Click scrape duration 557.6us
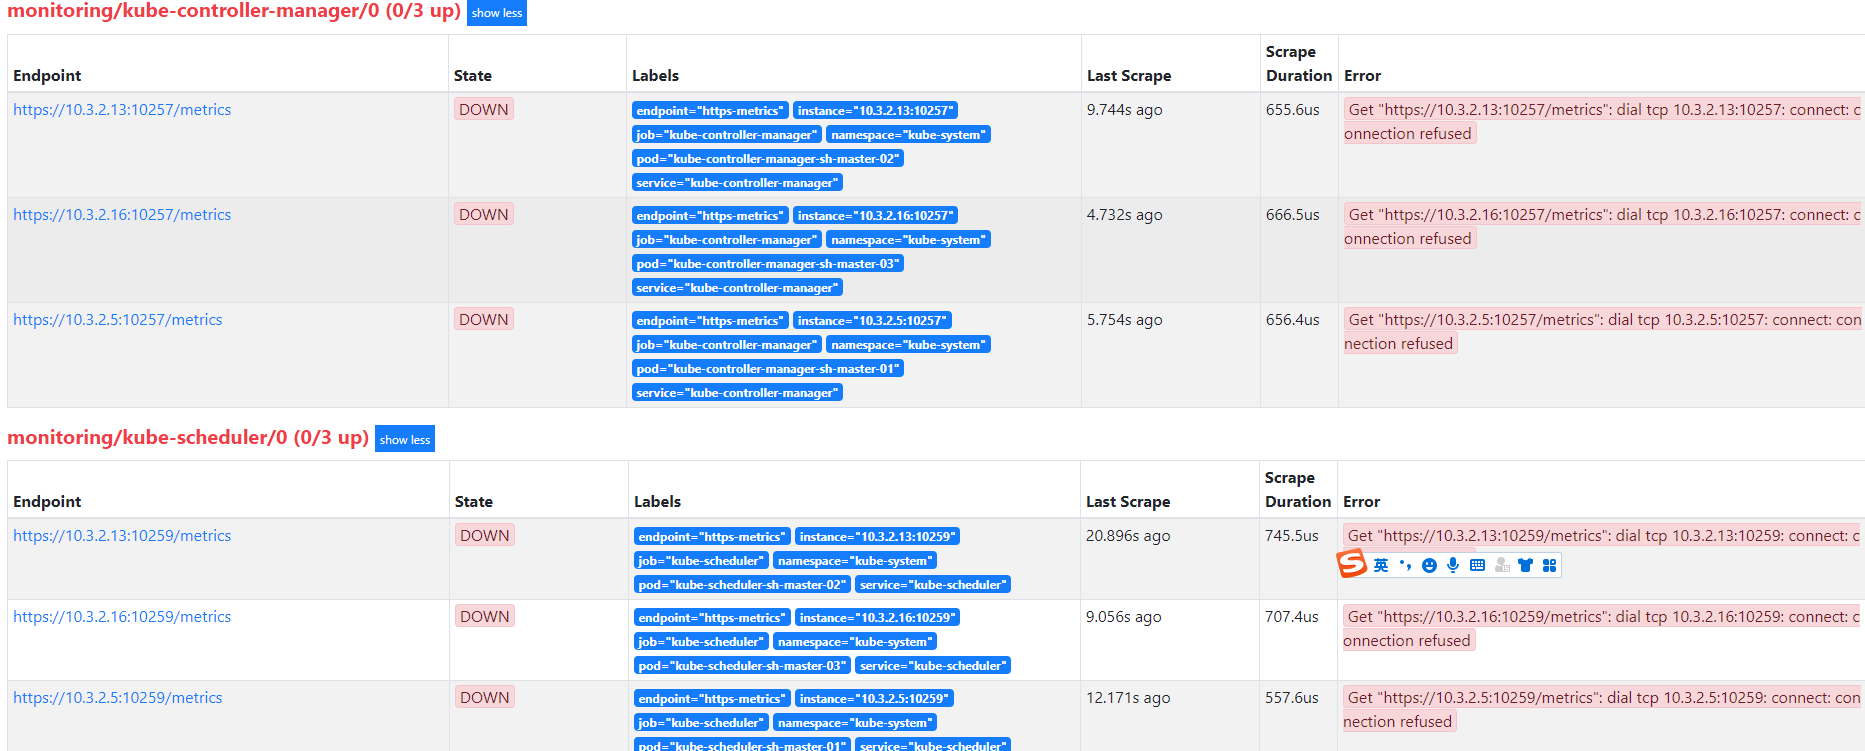The width and height of the screenshot is (1865, 751). [1292, 698]
